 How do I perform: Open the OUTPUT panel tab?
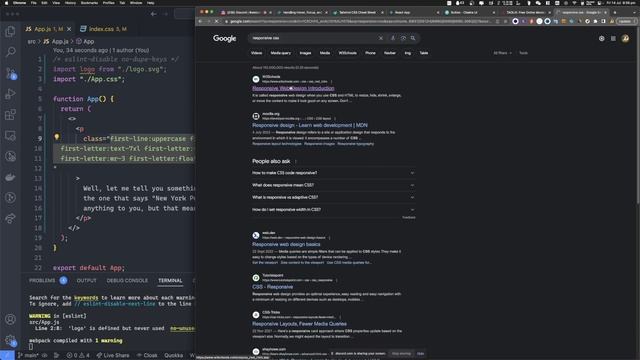pos(87,280)
